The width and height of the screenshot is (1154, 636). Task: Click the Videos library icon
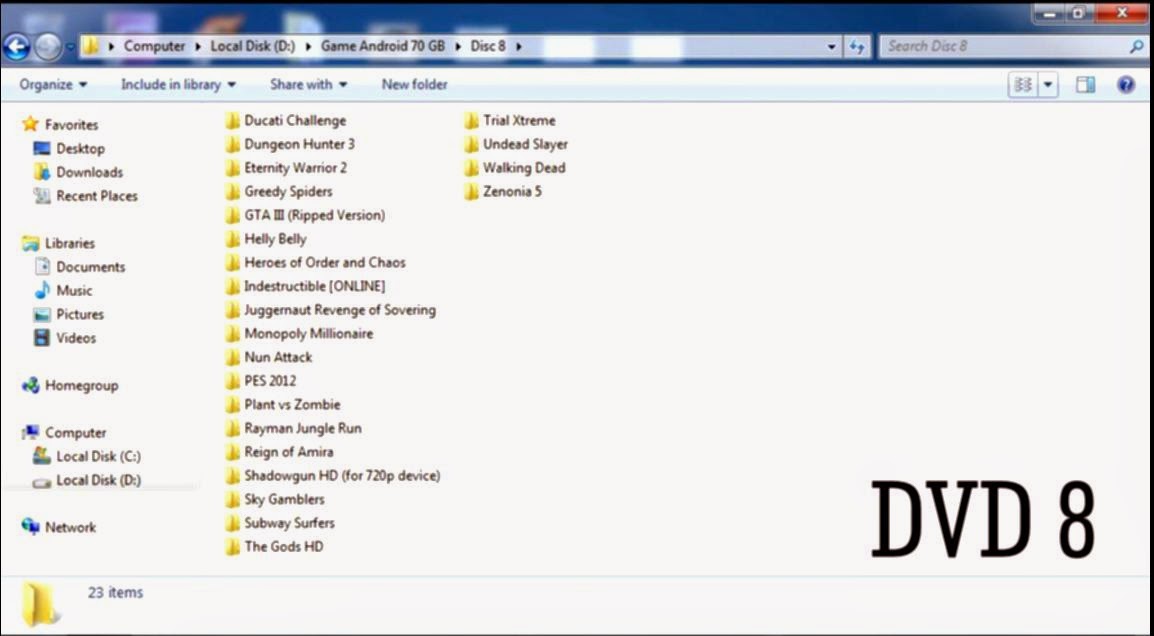pos(42,338)
